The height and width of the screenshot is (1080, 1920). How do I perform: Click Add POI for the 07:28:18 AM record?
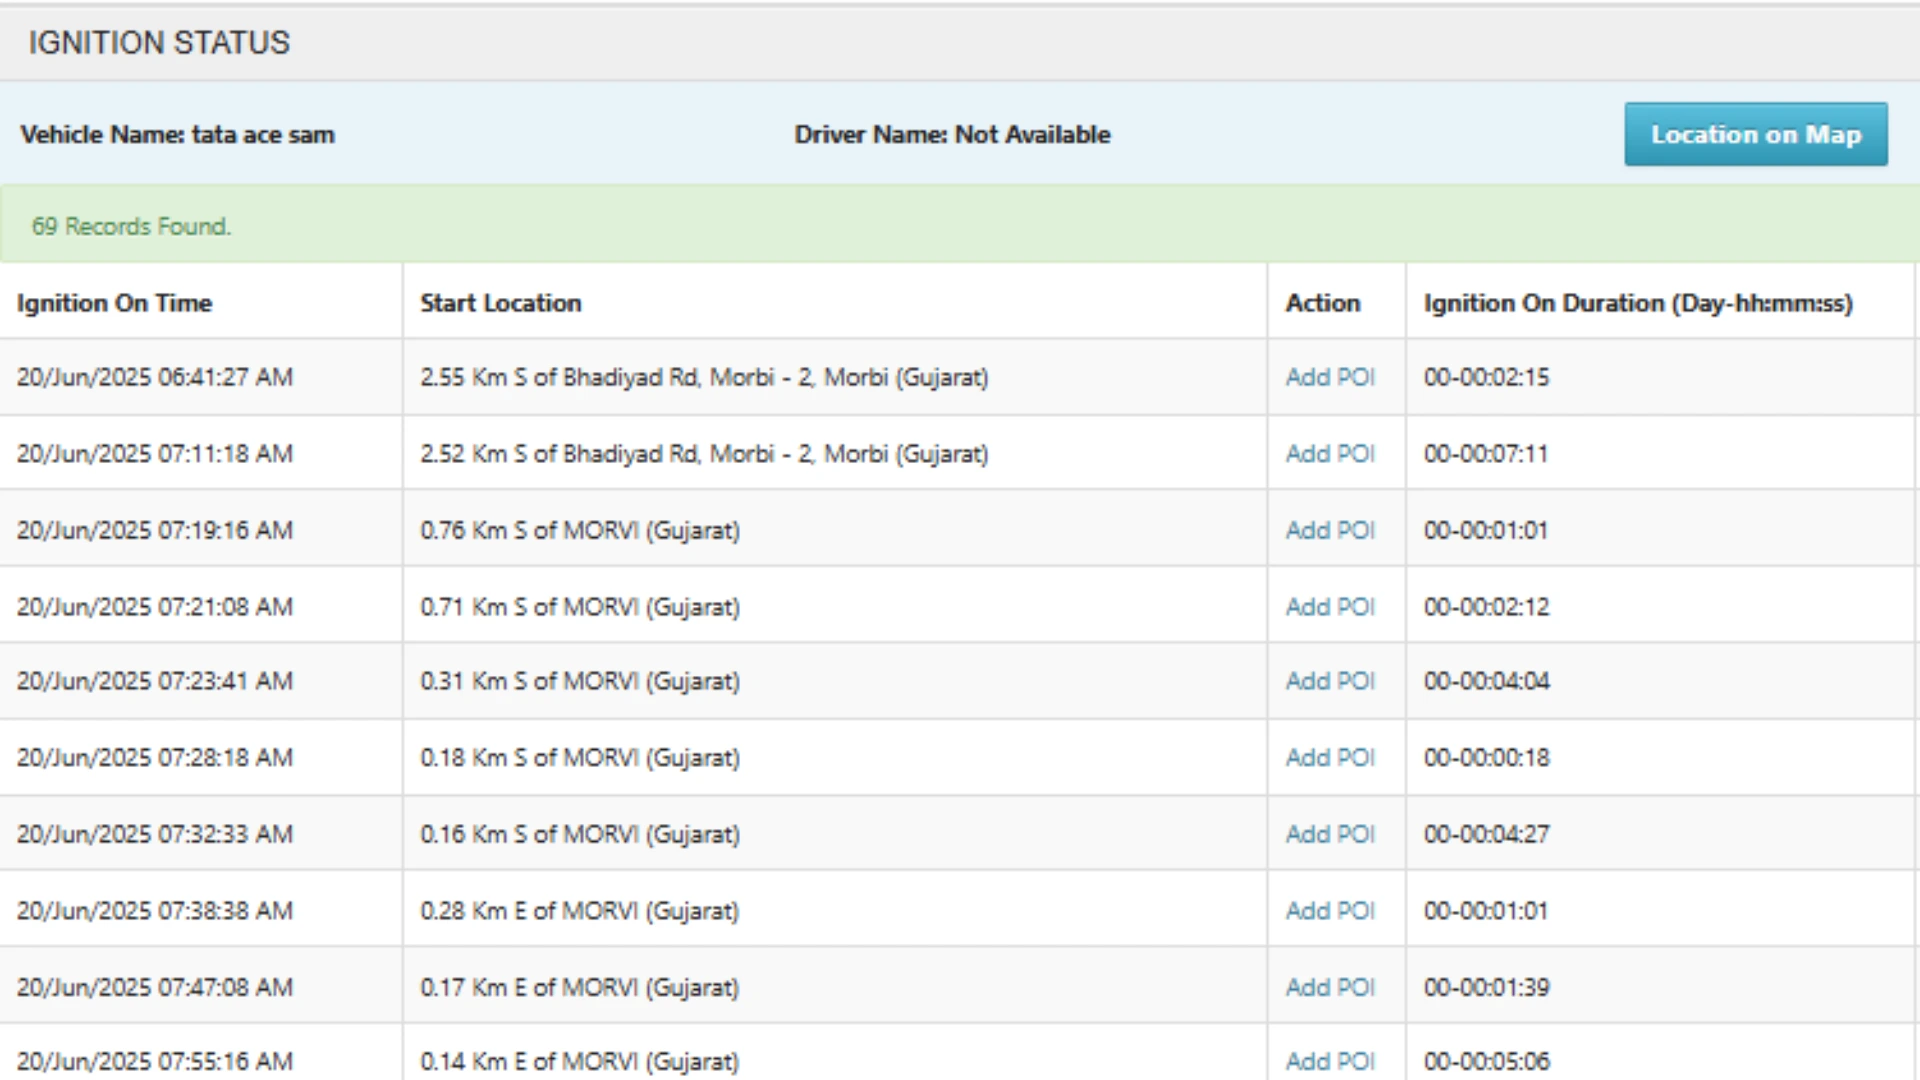(x=1330, y=758)
